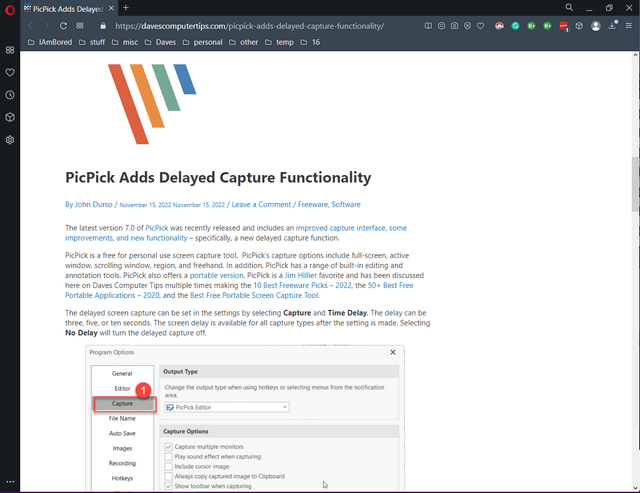
Task: Select Hotkeys in Program Options list
Action: pos(122,478)
